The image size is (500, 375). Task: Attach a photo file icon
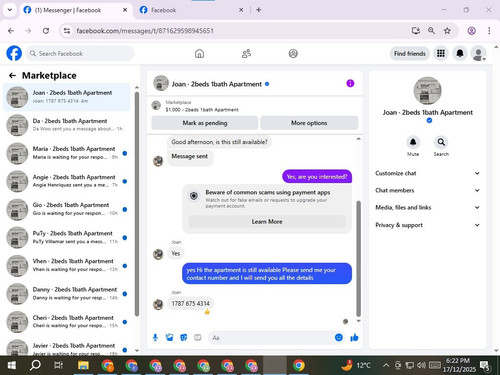[170, 338]
